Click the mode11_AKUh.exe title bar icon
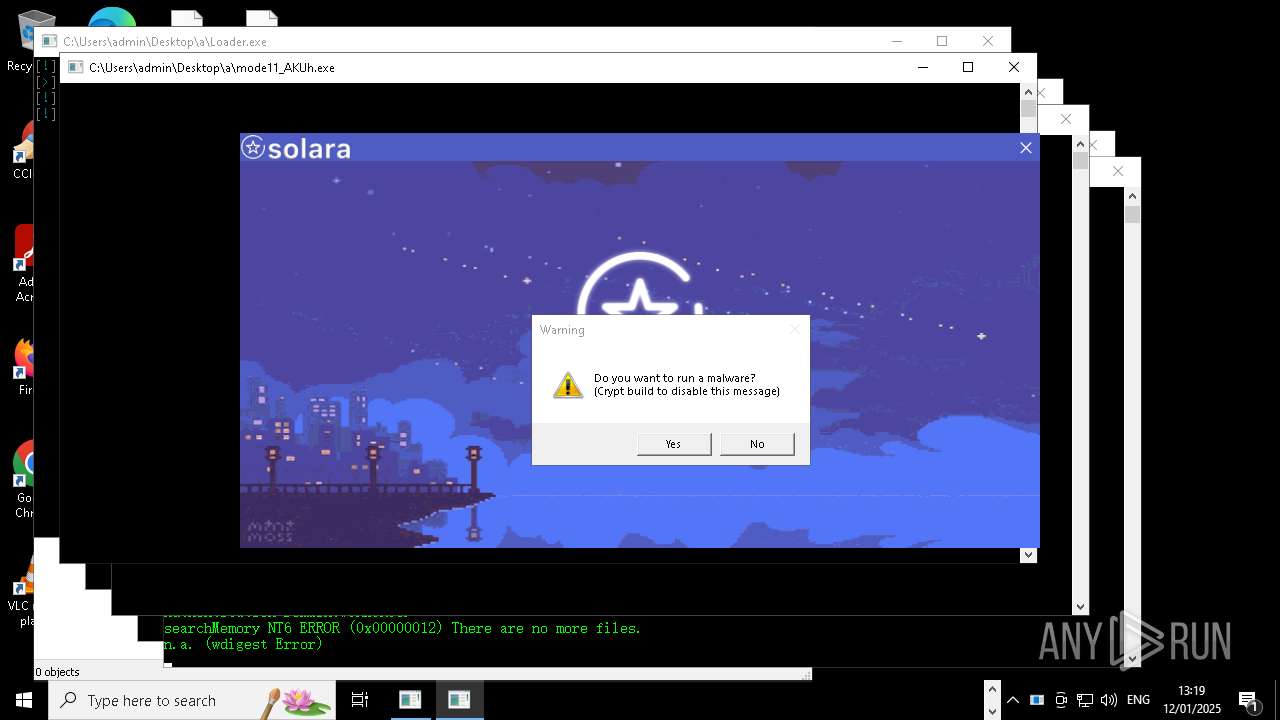Viewport: 1280px width, 720px height. coord(75,68)
